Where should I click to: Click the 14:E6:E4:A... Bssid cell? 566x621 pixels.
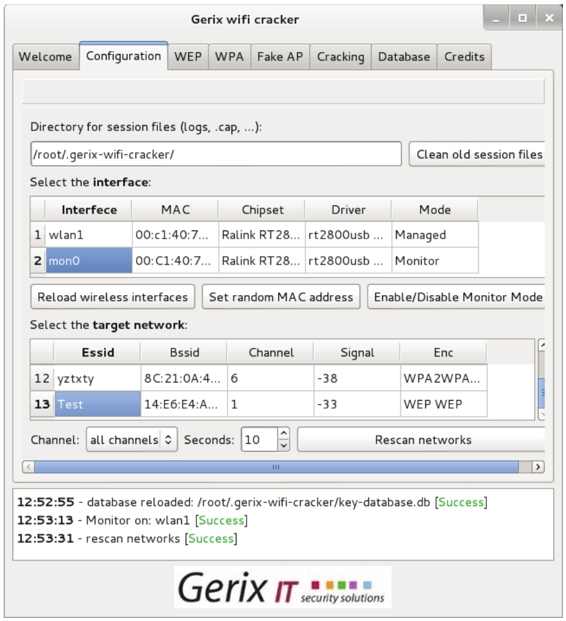184,404
